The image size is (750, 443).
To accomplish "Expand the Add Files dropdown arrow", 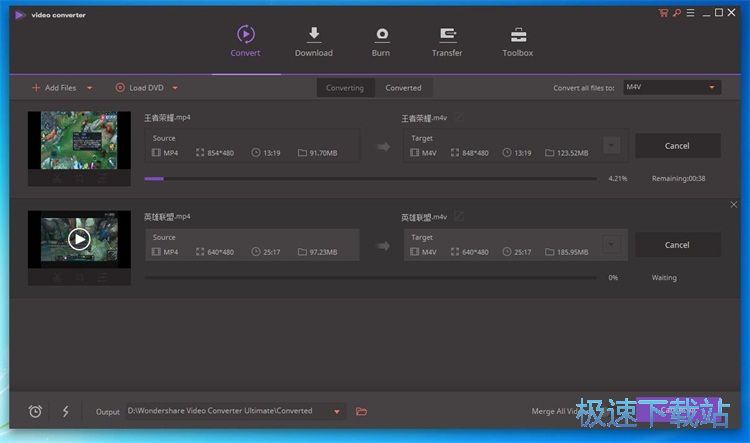I will [x=89, y=88].
